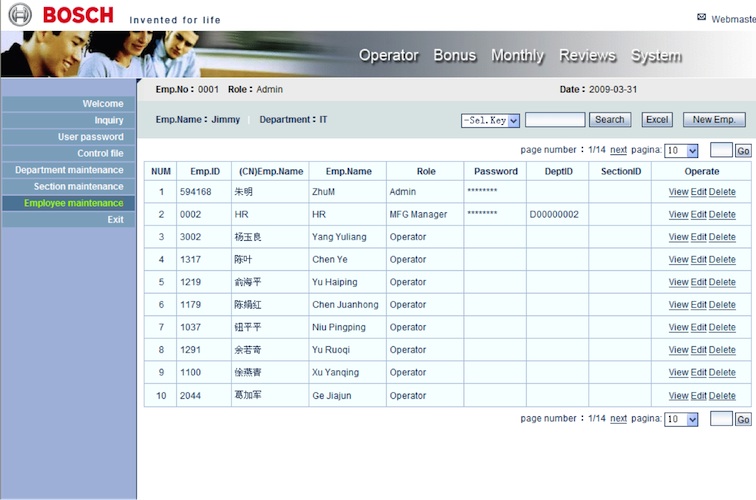The image size is (756, 500).
Task: Click the top next page link
Action: pos(618,150)
